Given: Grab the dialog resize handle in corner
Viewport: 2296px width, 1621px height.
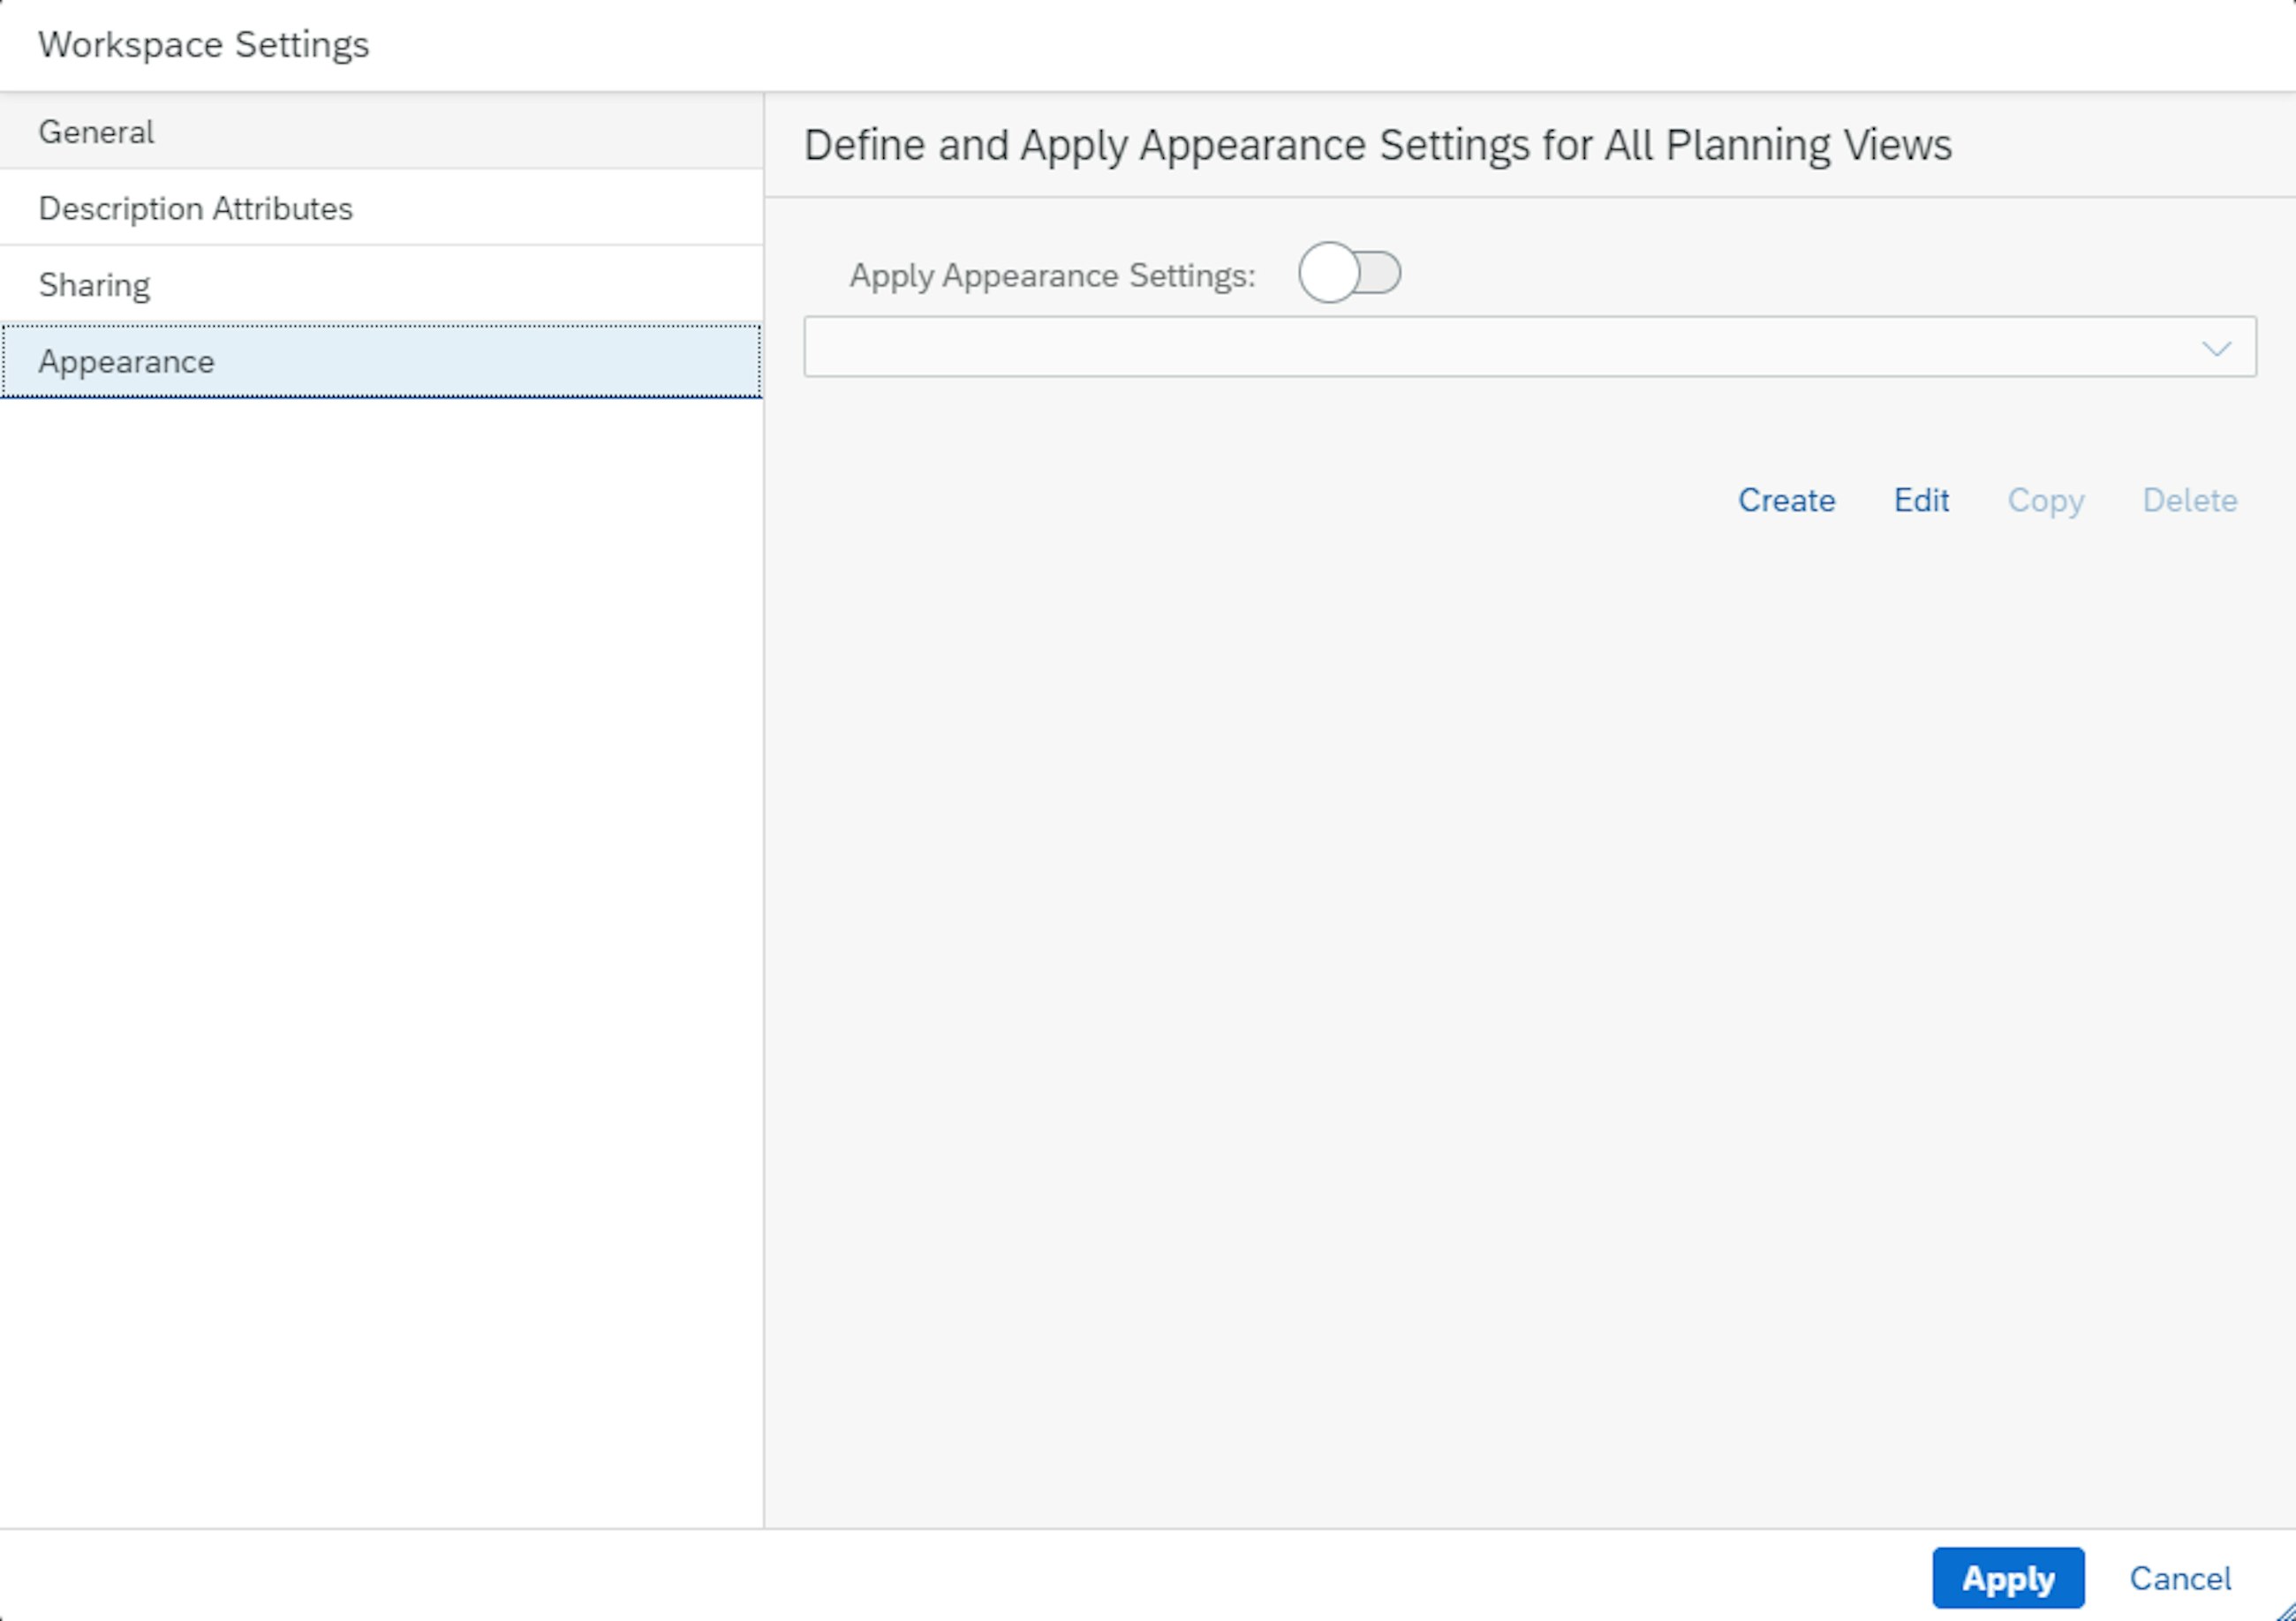Looking at the screenshot, I should tap(2286, 1612).
